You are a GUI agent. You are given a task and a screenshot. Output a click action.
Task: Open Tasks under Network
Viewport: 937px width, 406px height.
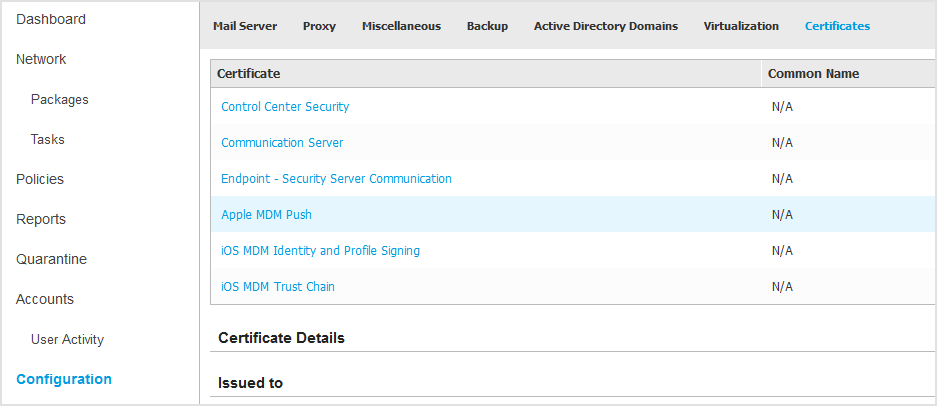pyautogui.click(x=47, y=139)
